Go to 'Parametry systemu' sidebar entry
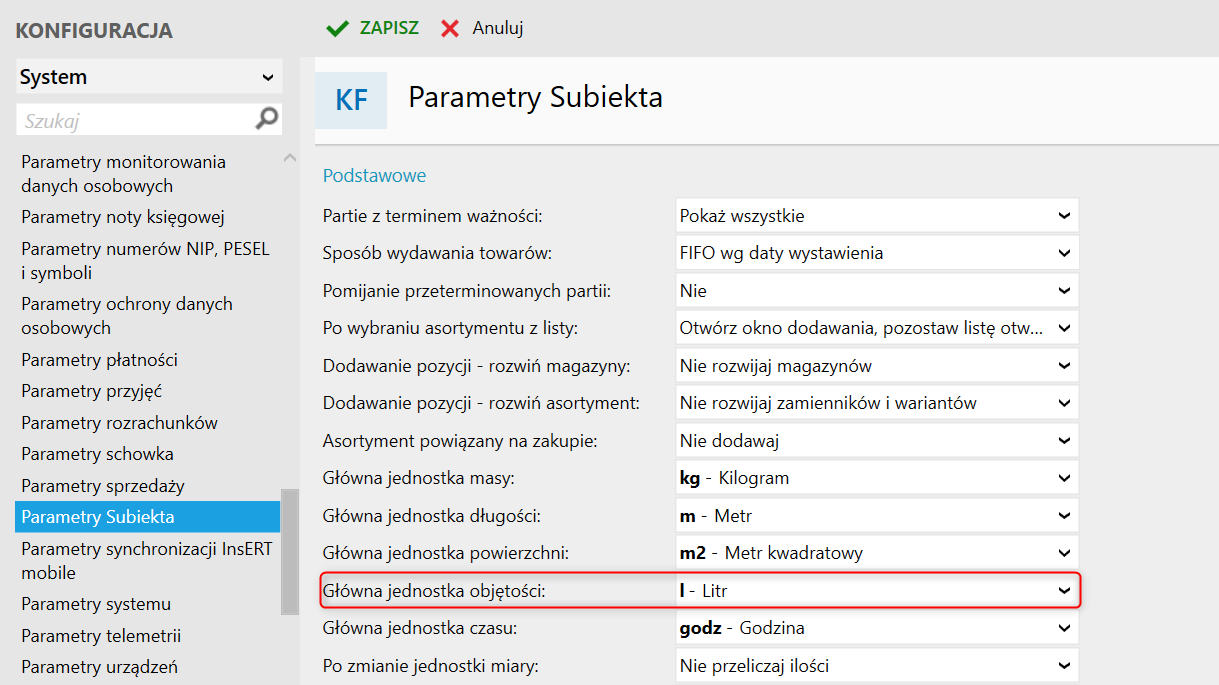Image resolution: width=1219 pixels, height=685 pixels. pos(96,604)
